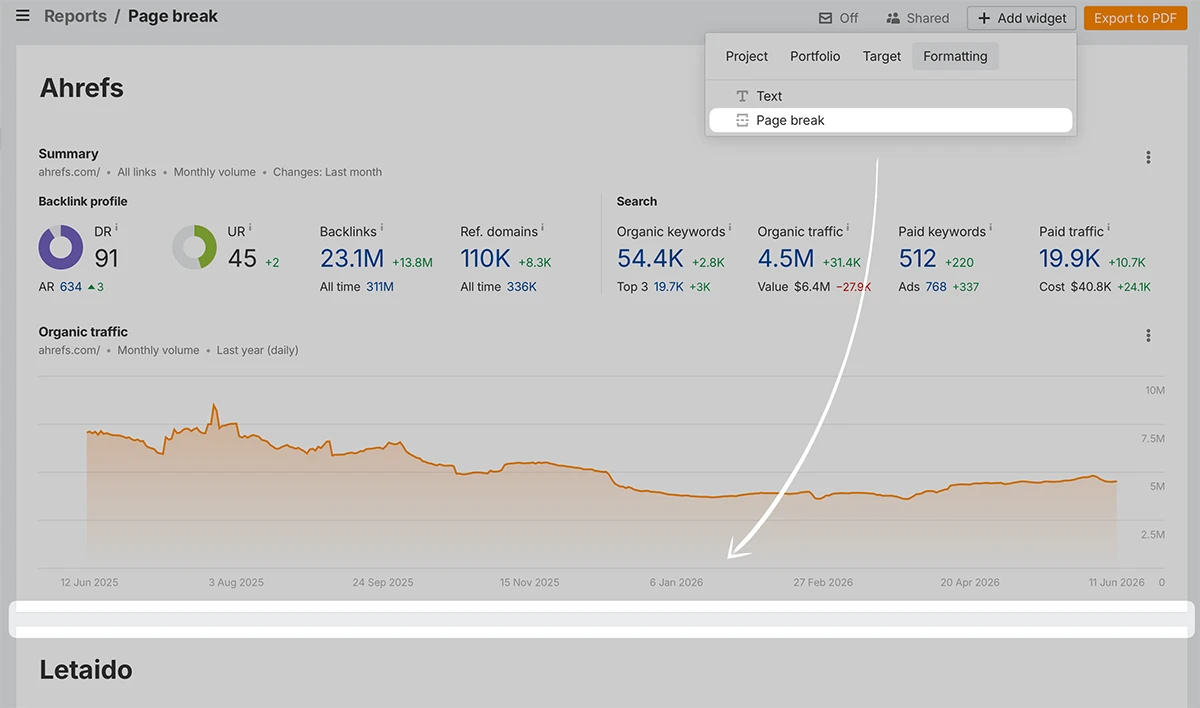Open the 23.1M backlinks value link
Screen dimensions: 1200x708
coord(352,258)
